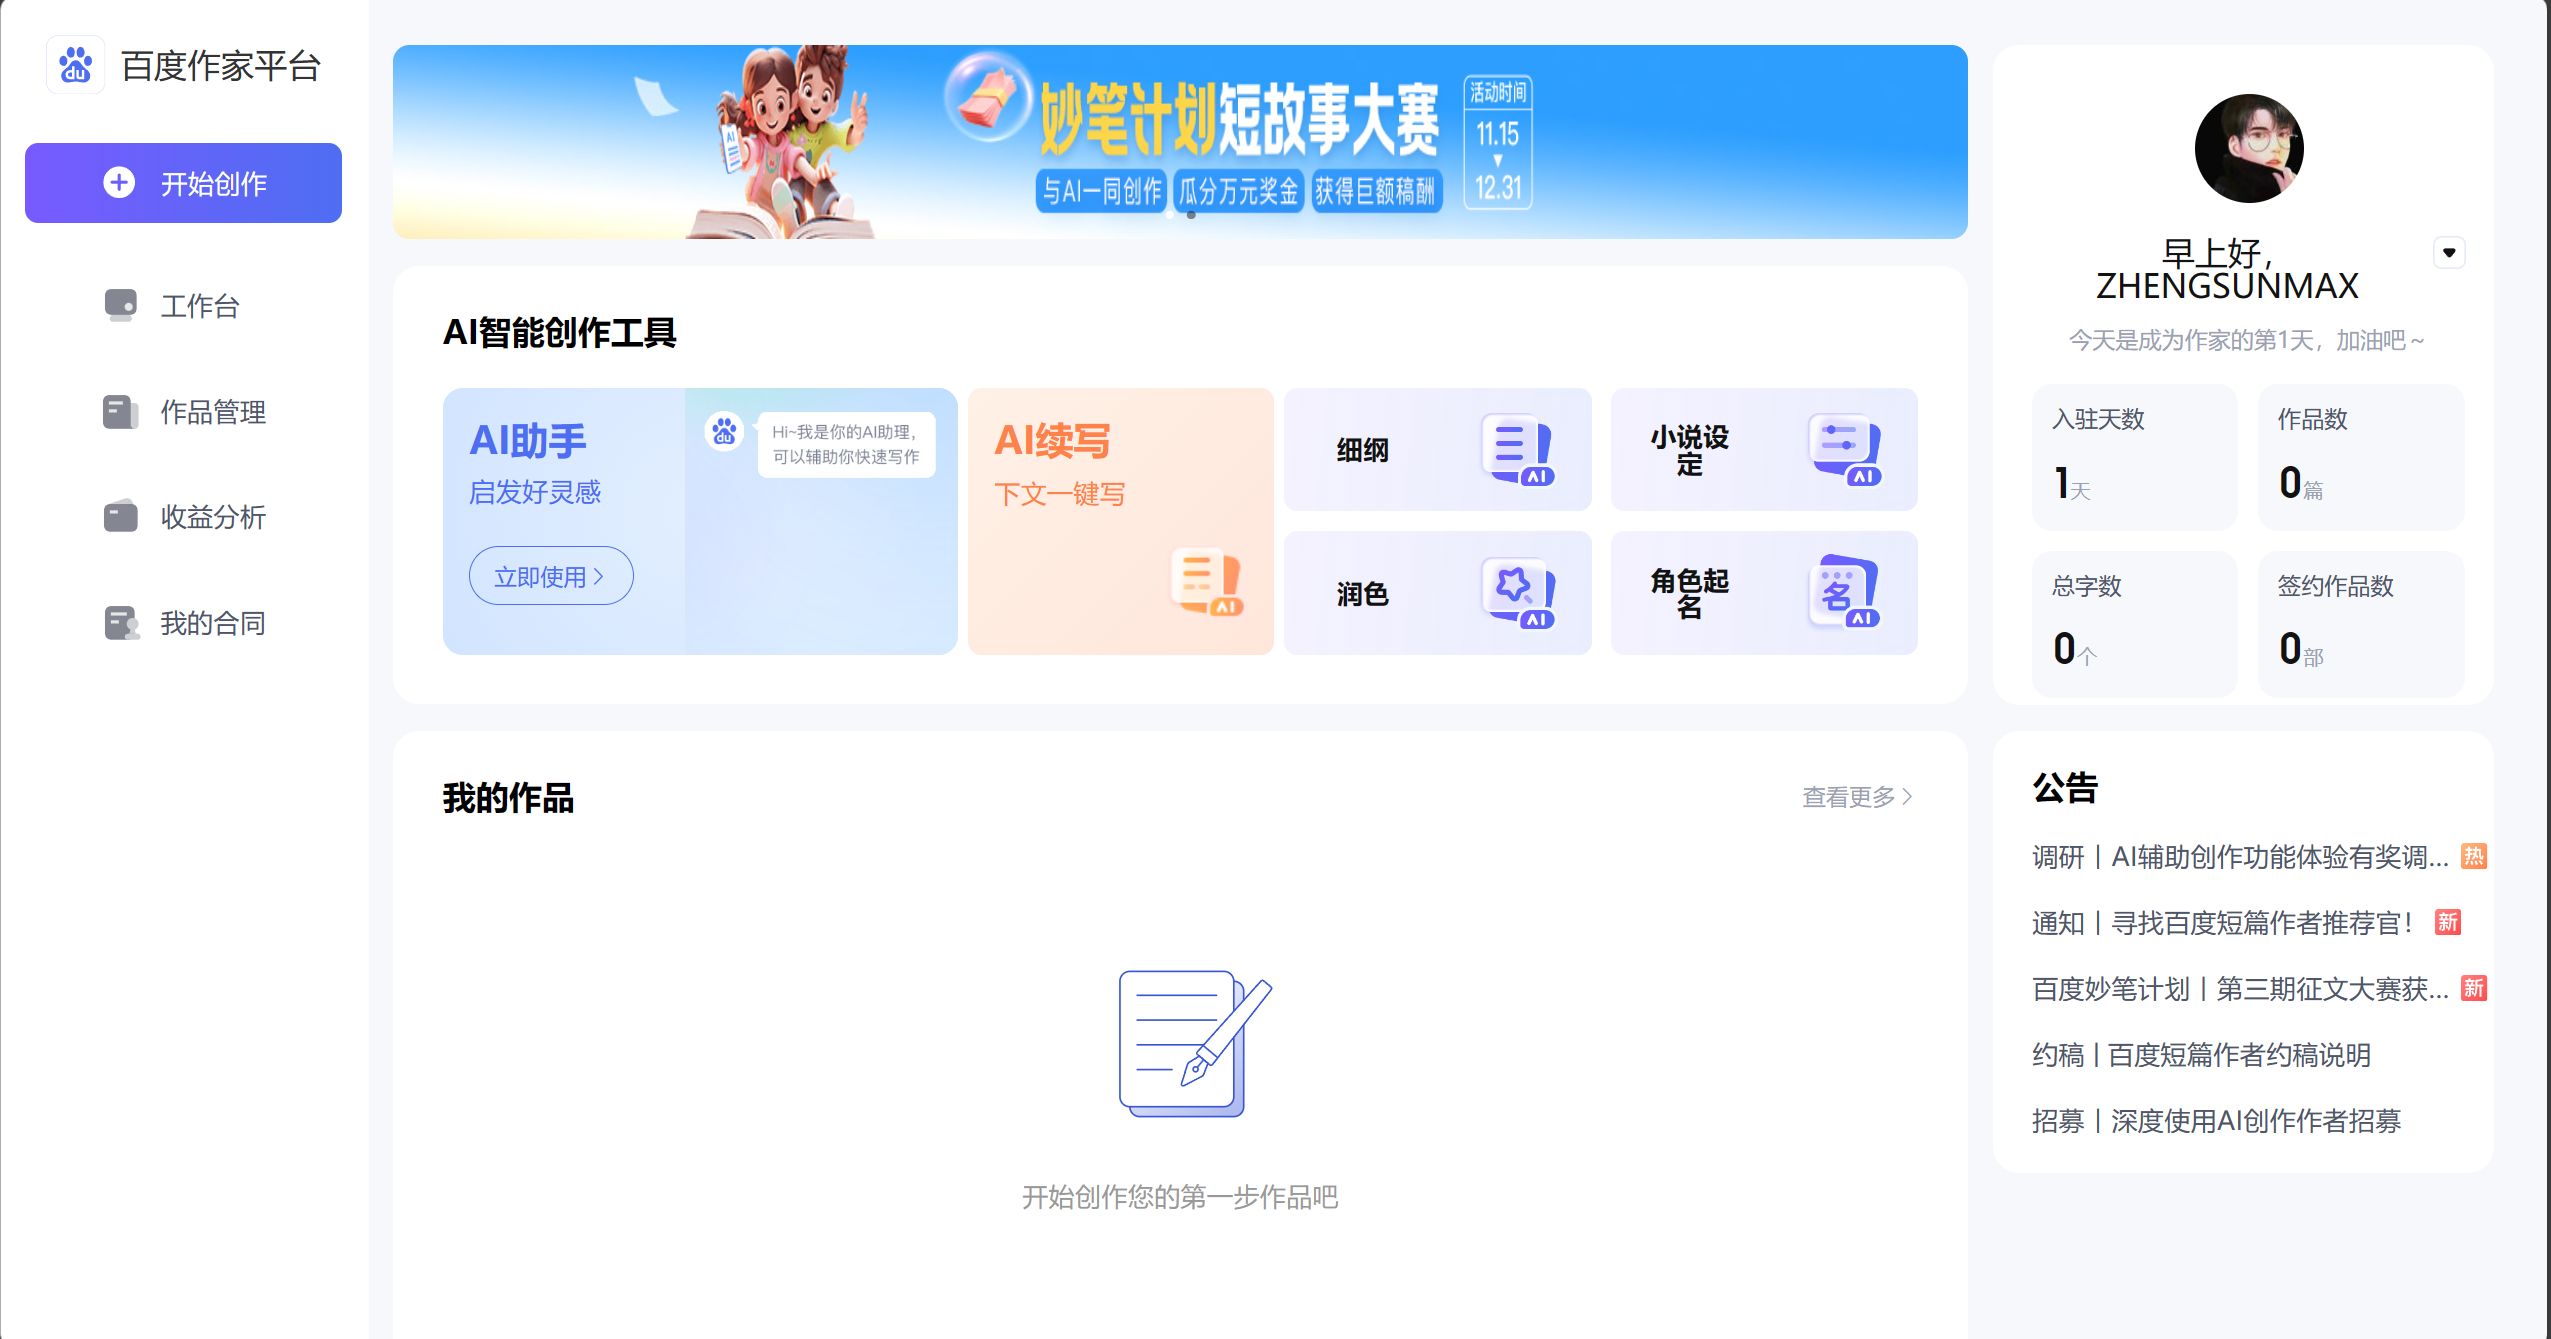2551x1339 pixels.
Task: Open 作品管理 in the sidebar menu
Action: click(x=212, y=412)
